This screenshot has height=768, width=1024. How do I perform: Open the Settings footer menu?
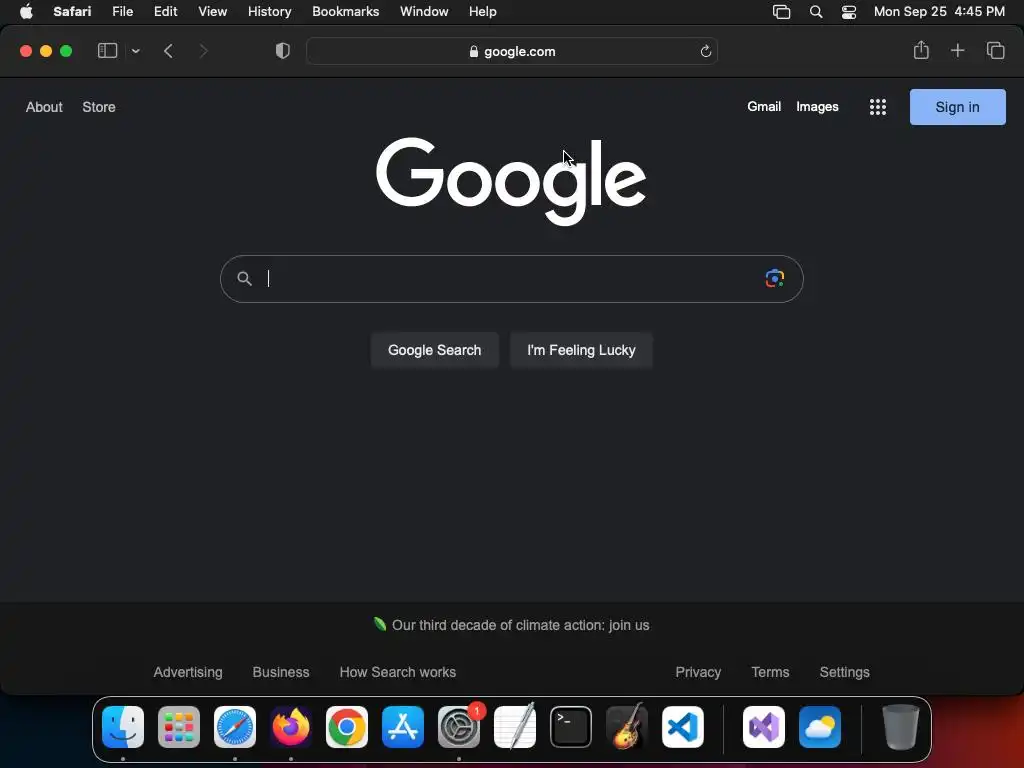[x=844, y=672]
